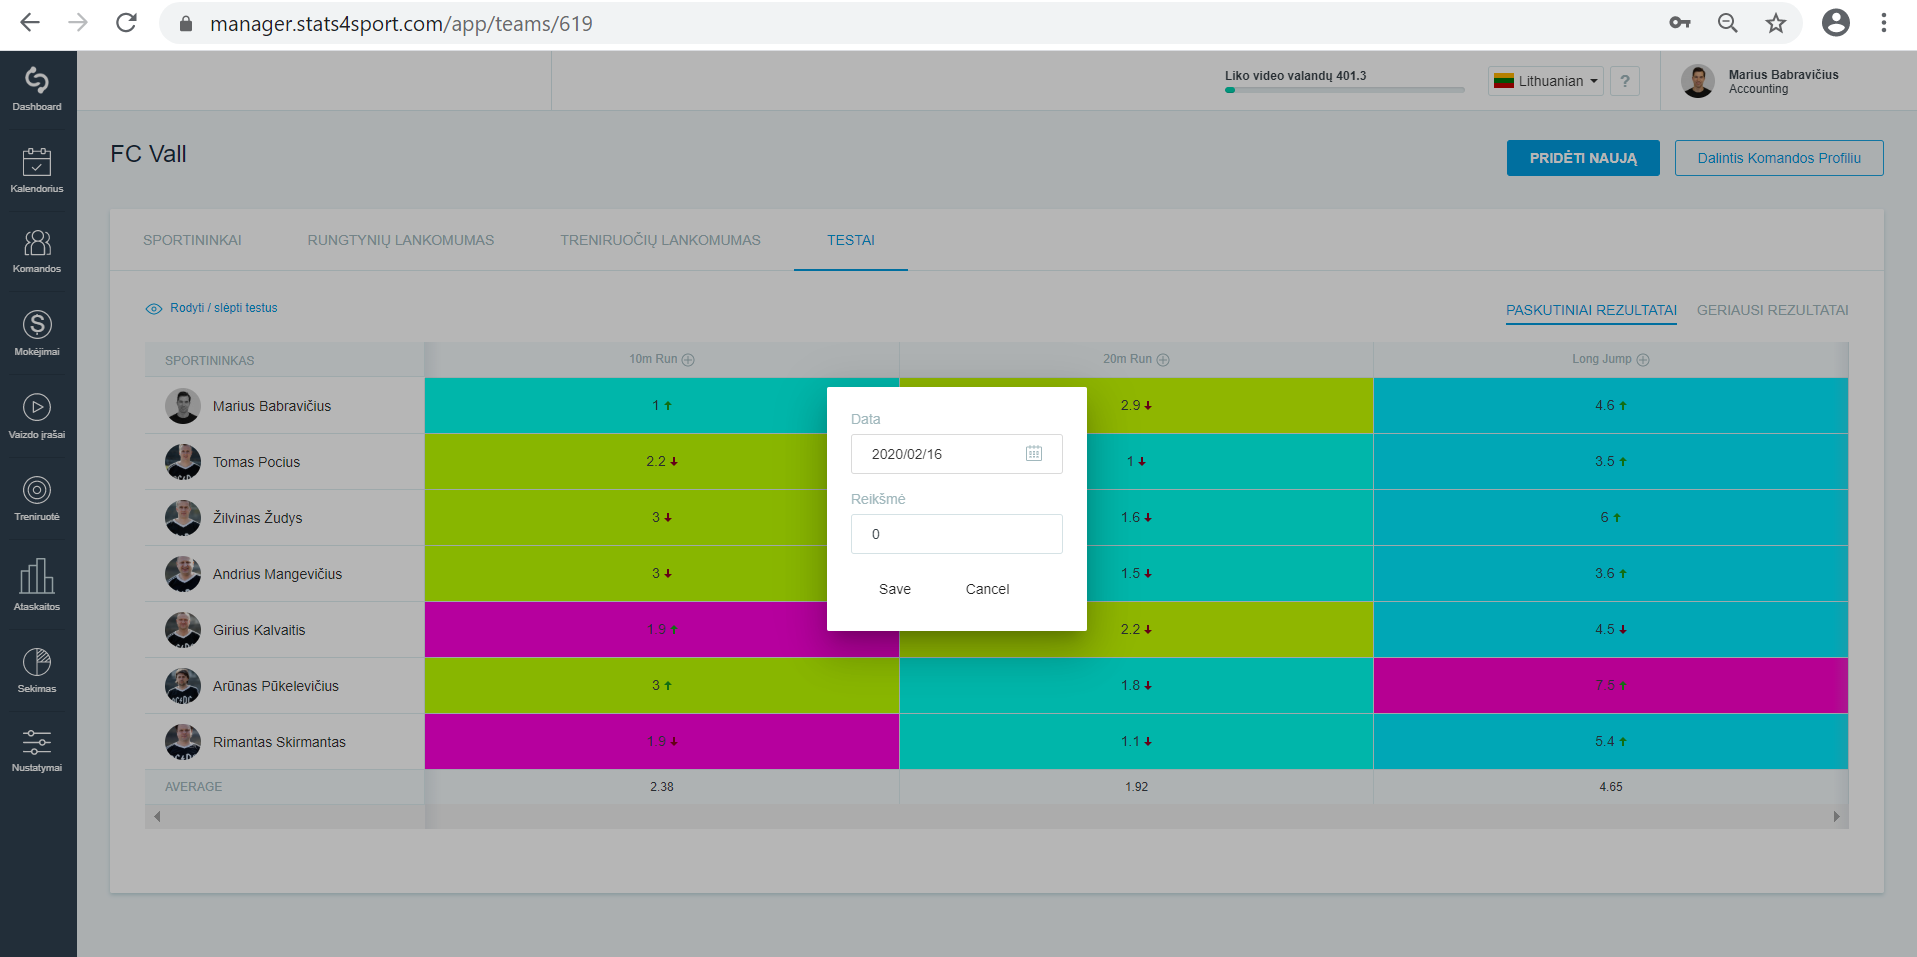Image resolution: width=1917 pixels, height=957 pixels.
Task: Click the Pridėti Naują button
Action: (x=1583, y=158)
